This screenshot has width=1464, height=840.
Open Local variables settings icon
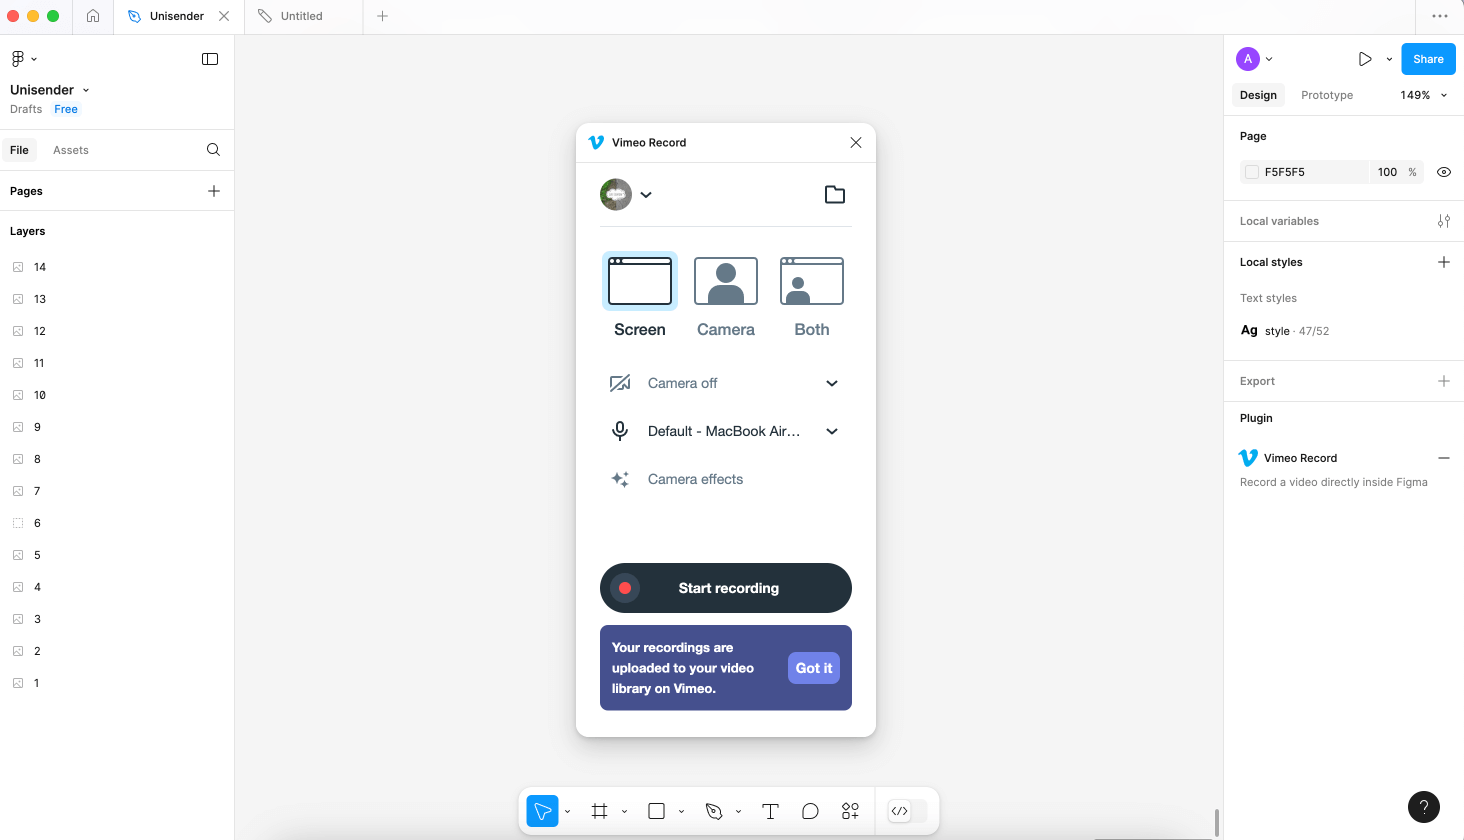tap(1444, 221)
